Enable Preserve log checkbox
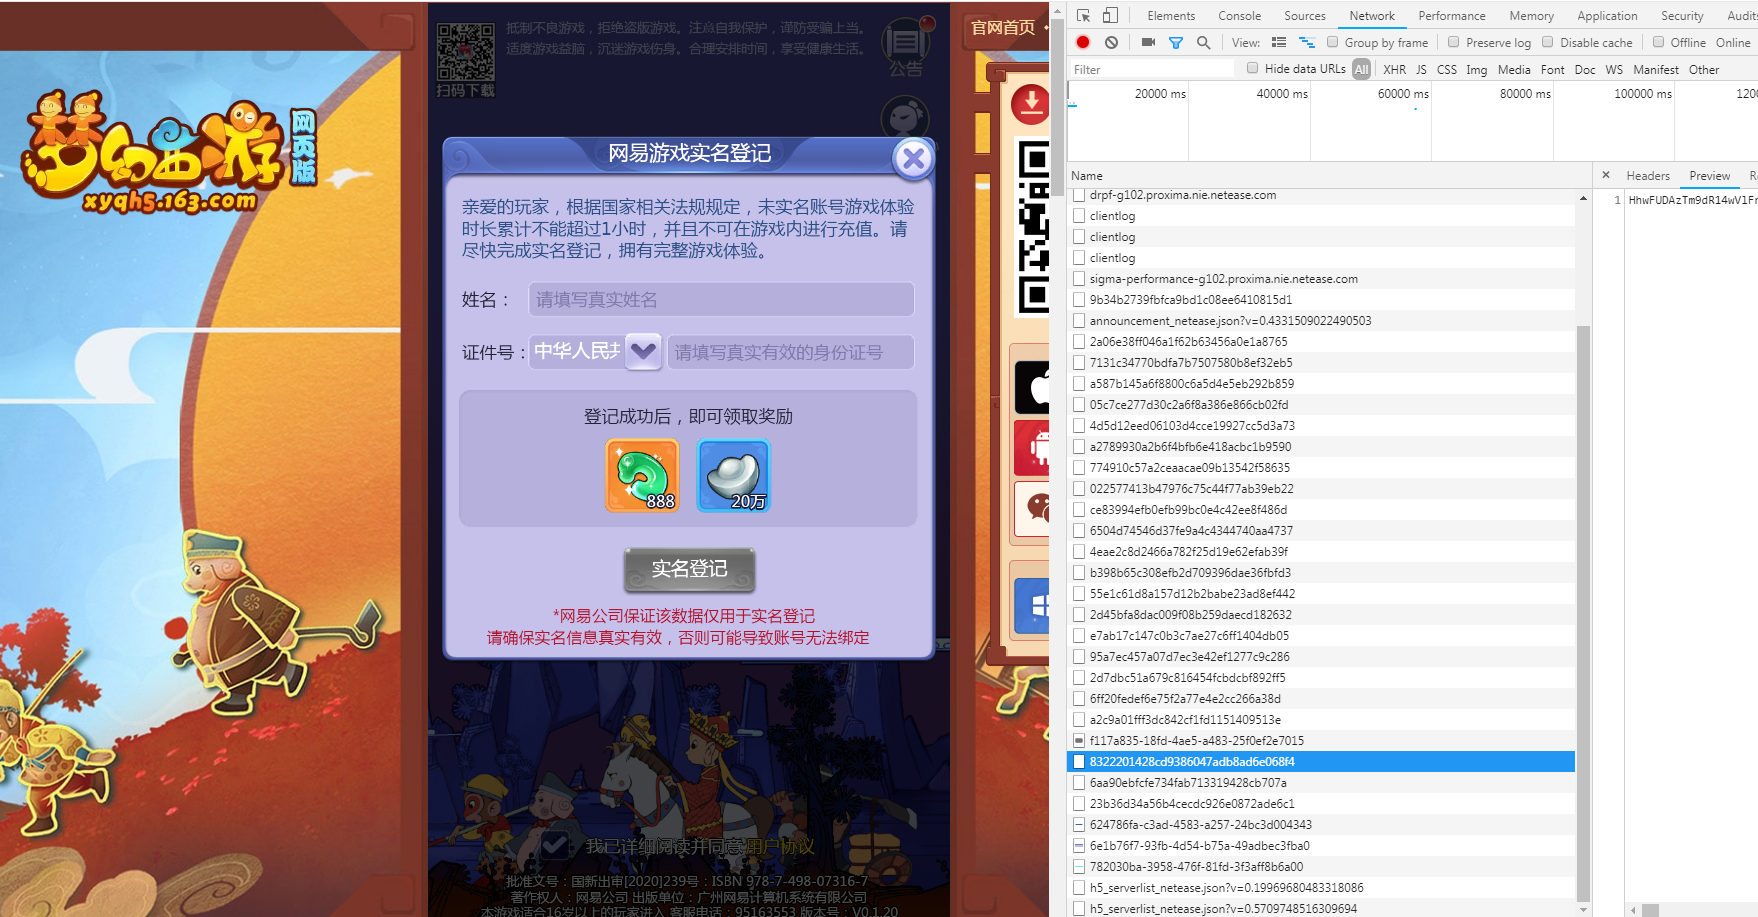The image size is (1758, 917). coord(1454,42)
